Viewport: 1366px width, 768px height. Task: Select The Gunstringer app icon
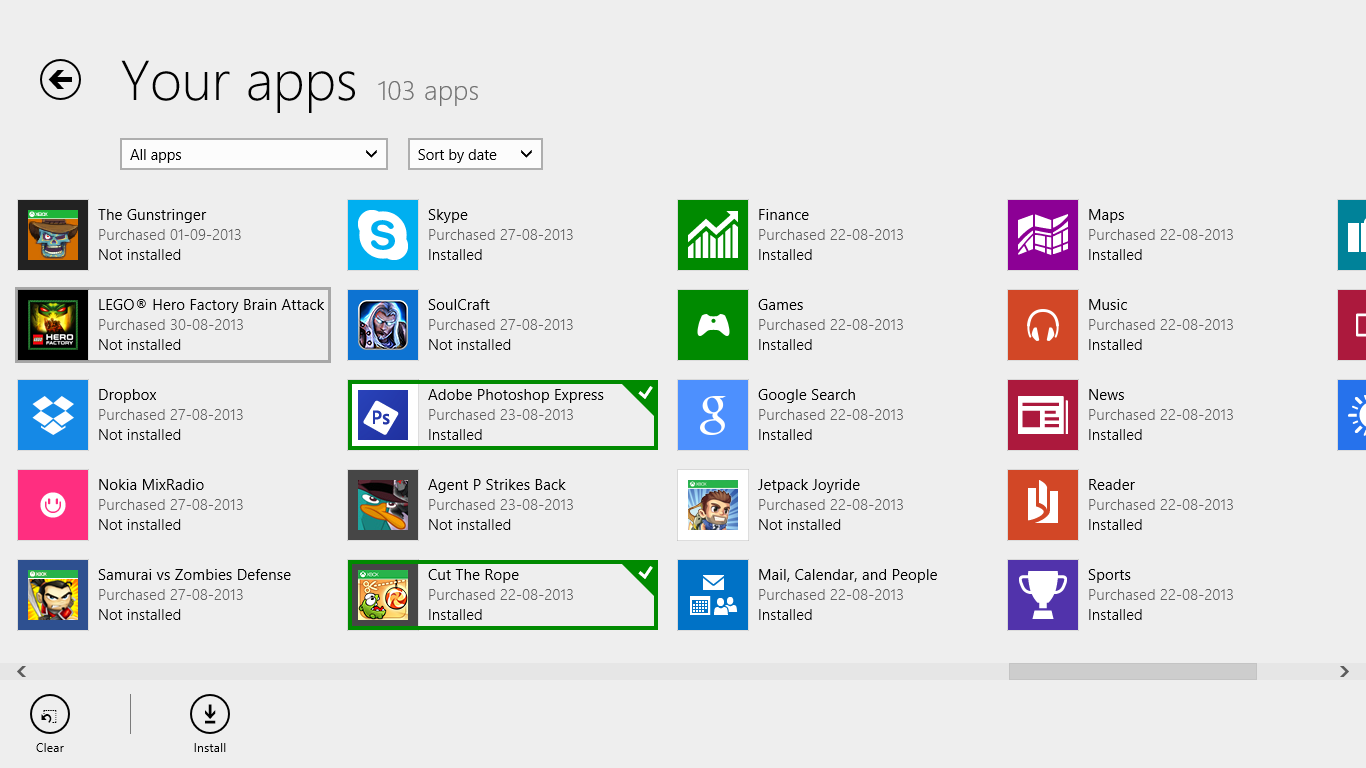coord(53,235)
